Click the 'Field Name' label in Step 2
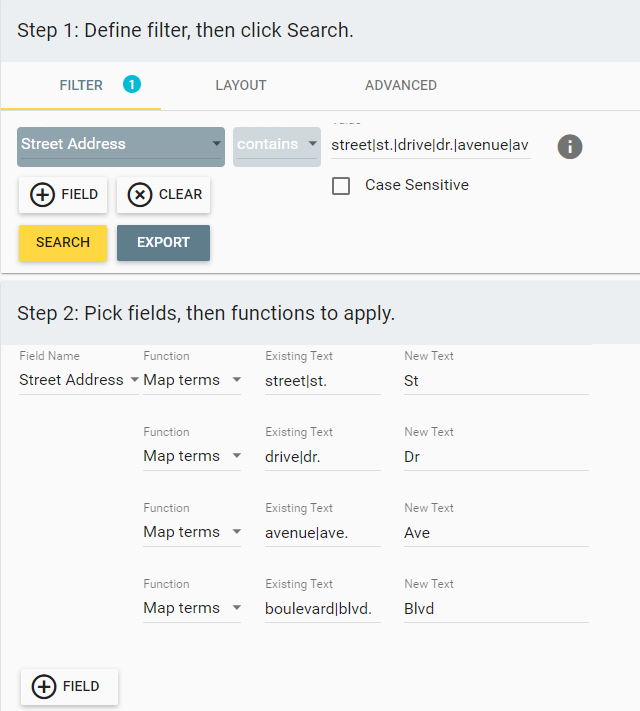The height and width of the screenshot is (711, 640). [49, 356]
